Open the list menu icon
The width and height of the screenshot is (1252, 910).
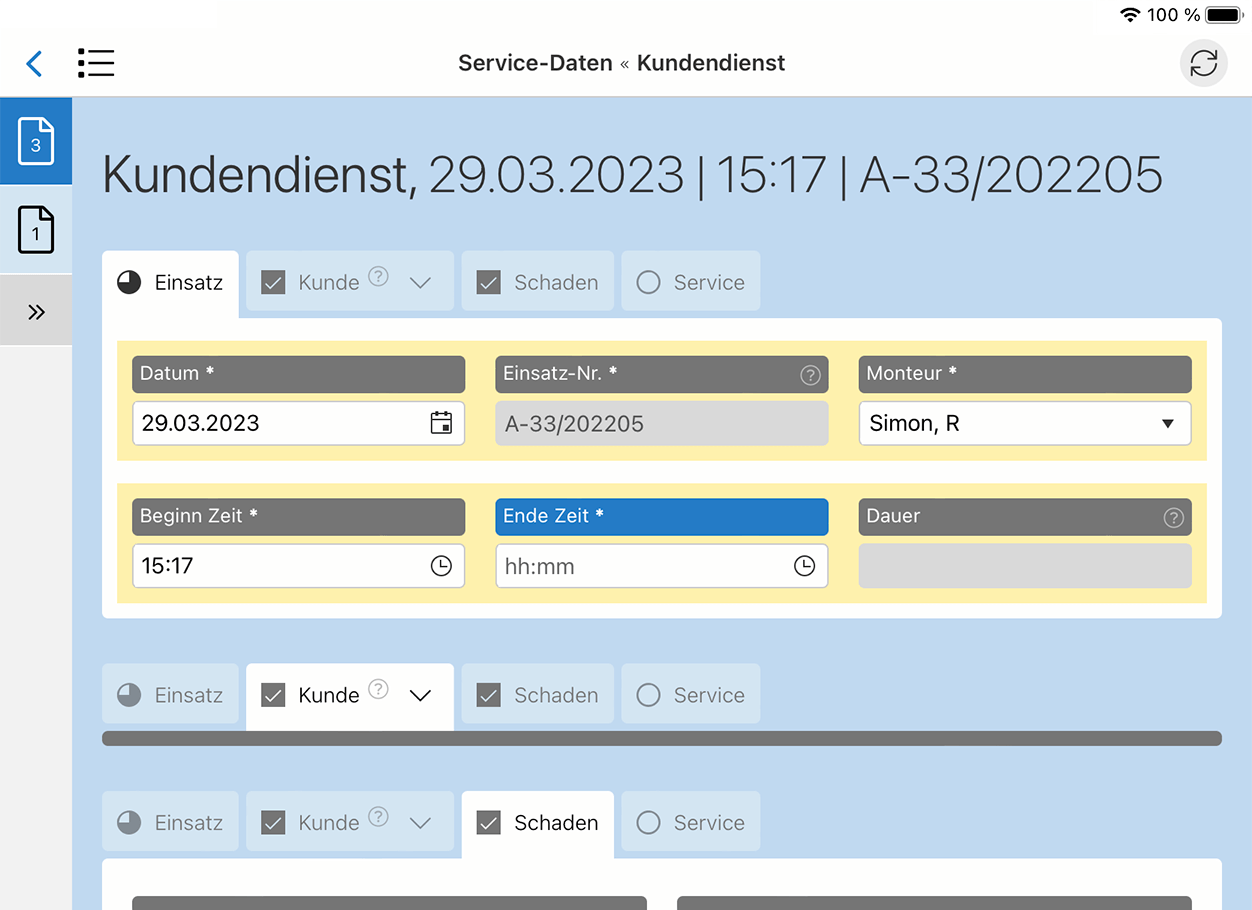(96, 63)
